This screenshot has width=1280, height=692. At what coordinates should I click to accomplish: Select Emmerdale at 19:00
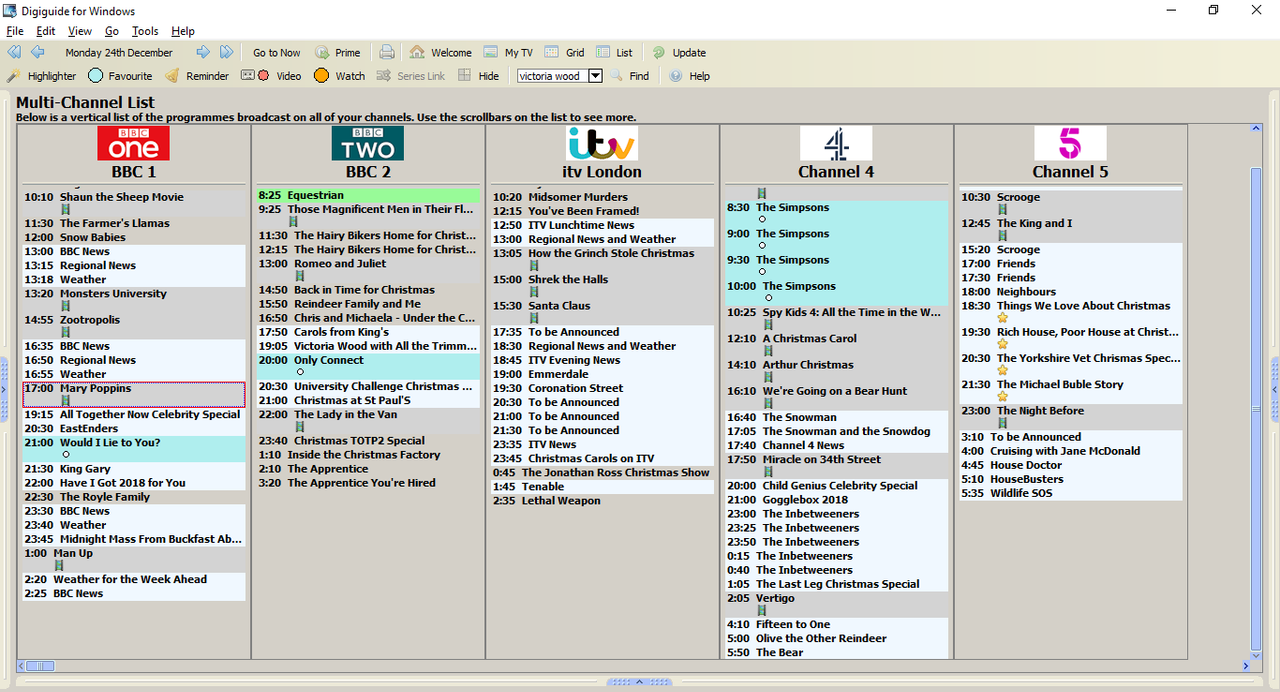point(603,374)
